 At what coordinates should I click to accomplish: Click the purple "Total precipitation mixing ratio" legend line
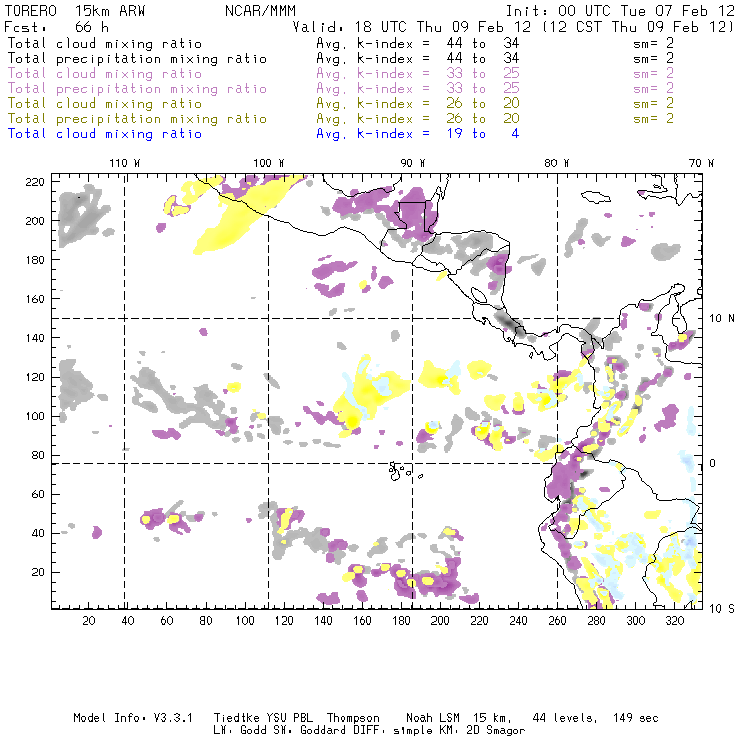pyautogui.click(x=137, y=89)
